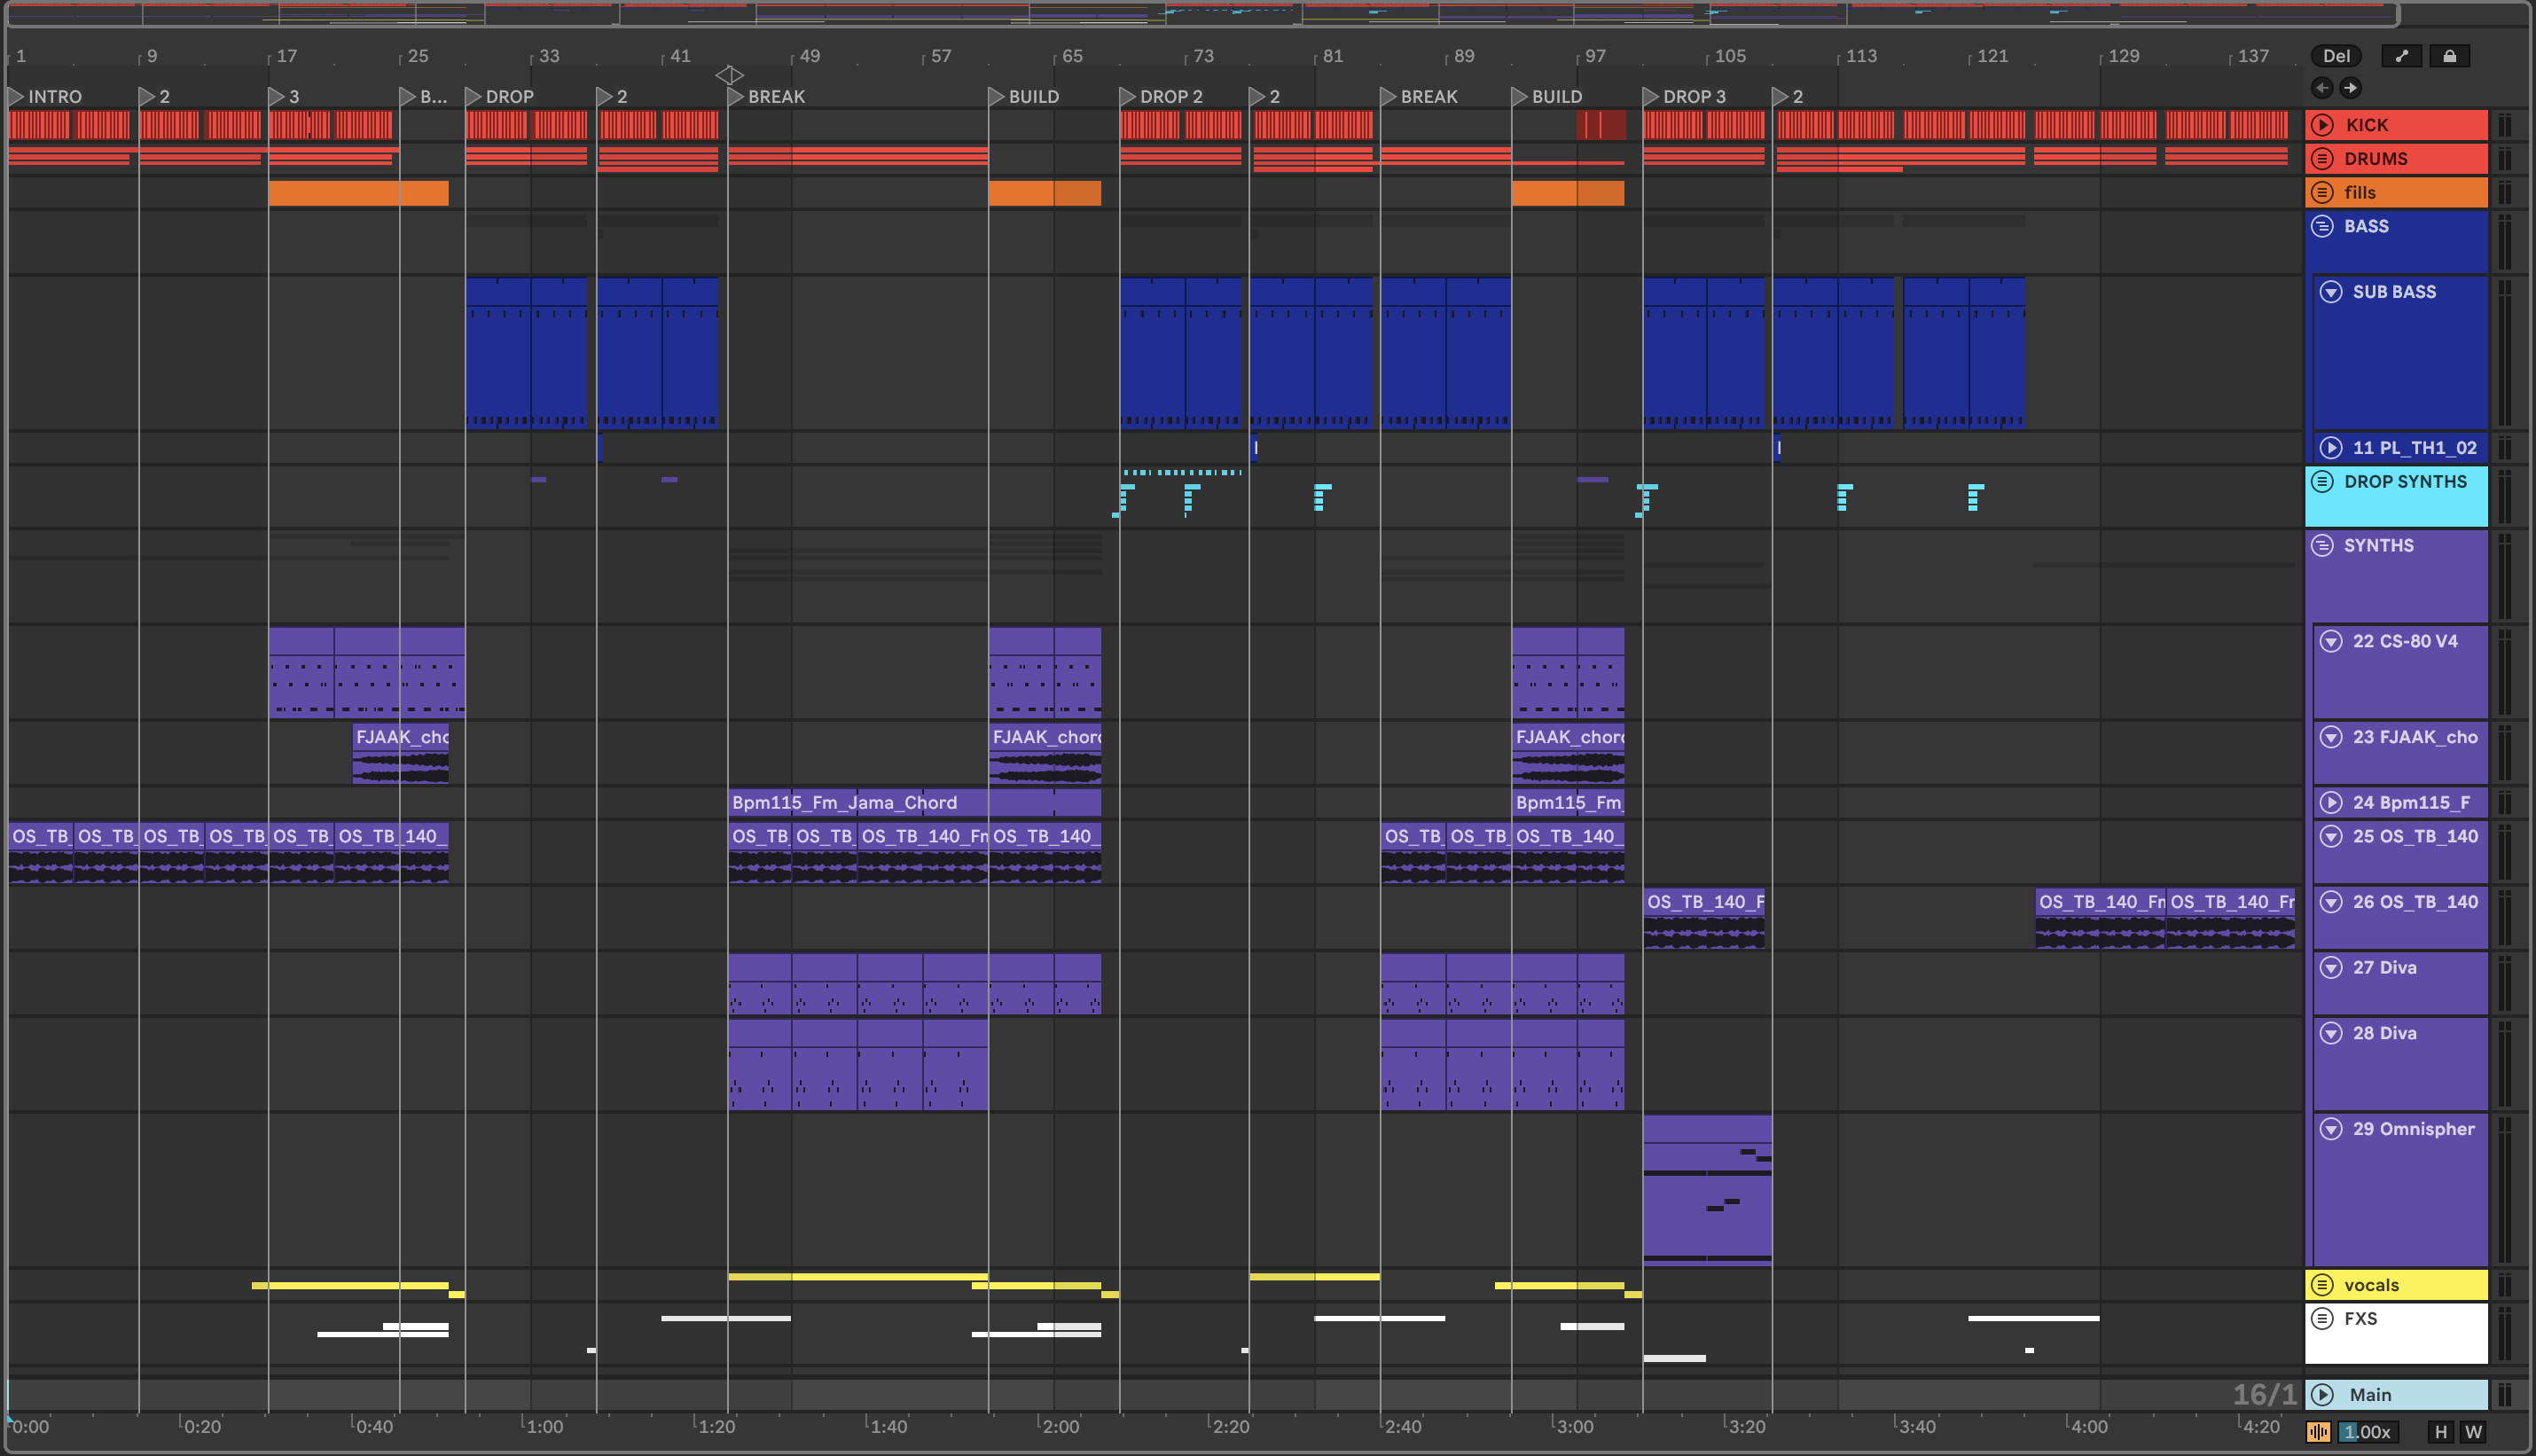Select the KICK track name
The image size is (2536, 1456).
pyautogui.click(x=2366, y=125)
